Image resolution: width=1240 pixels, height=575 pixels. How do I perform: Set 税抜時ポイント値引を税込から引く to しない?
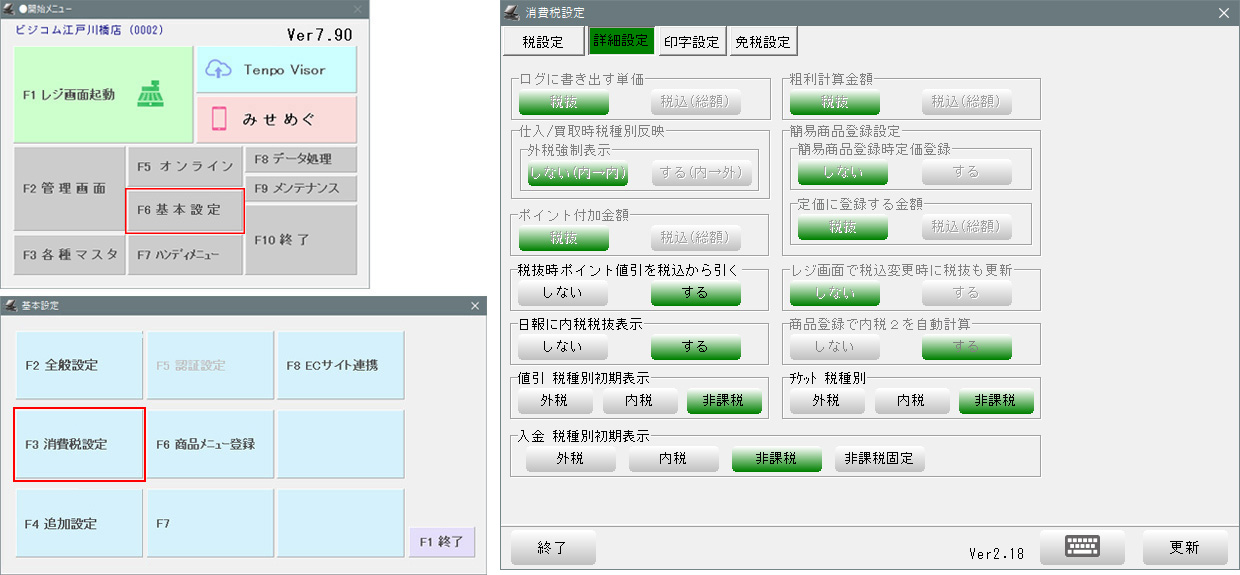[x=564, y=293]
